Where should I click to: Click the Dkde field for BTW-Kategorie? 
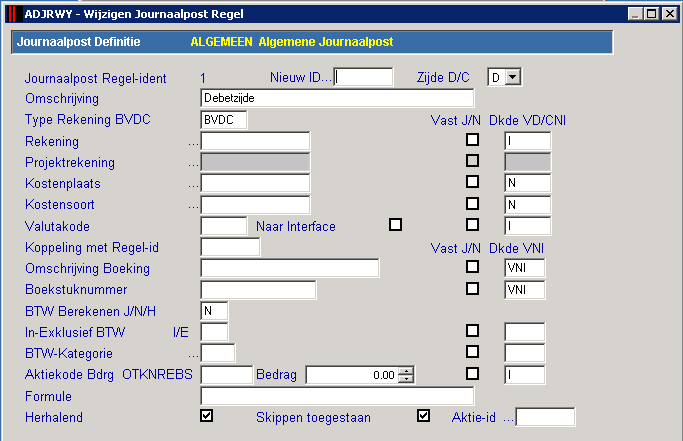[x=524, y=353]
